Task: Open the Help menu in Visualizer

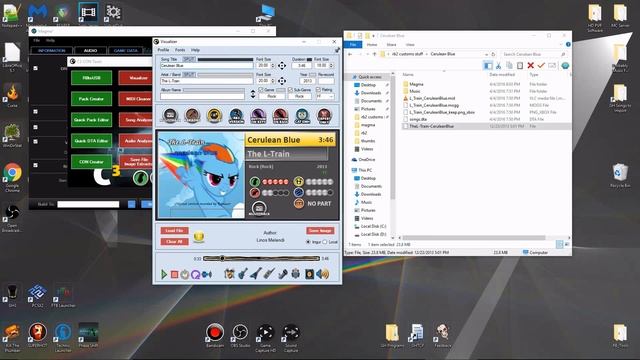Action: (196, 50)
